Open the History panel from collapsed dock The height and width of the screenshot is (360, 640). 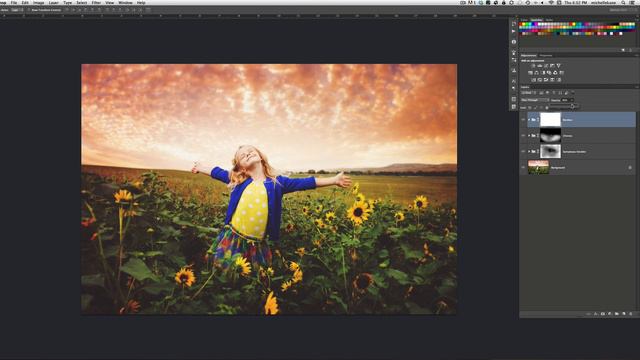(514, 24)
